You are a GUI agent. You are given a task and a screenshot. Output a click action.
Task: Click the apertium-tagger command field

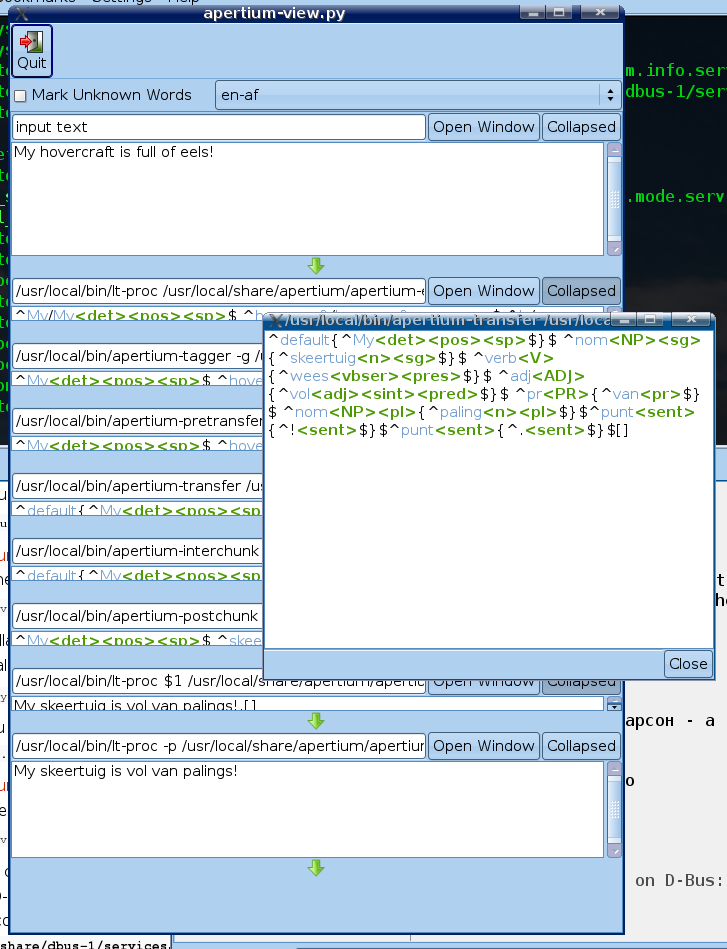[138, 356]
